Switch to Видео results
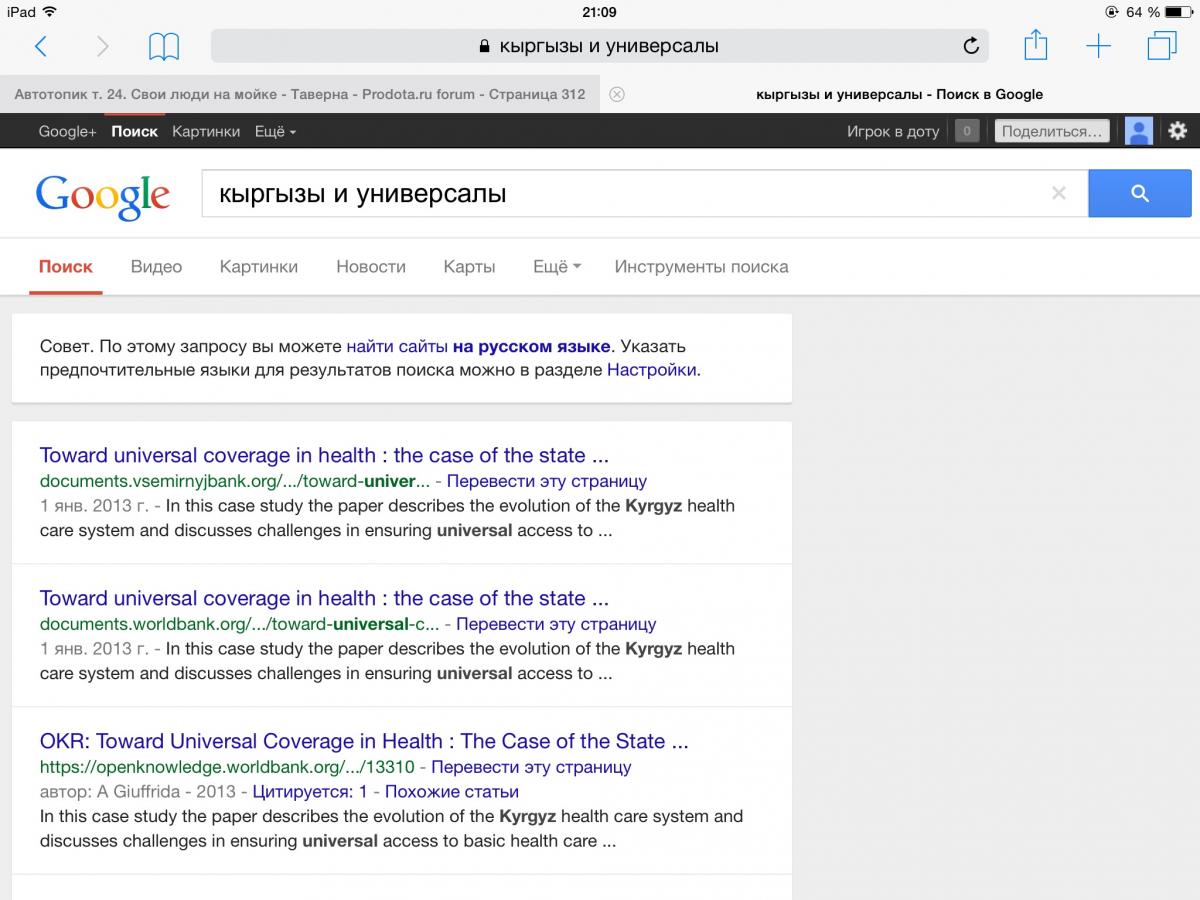The width and height of the screenshot is (1200, 900). click(x=156, y=267)
